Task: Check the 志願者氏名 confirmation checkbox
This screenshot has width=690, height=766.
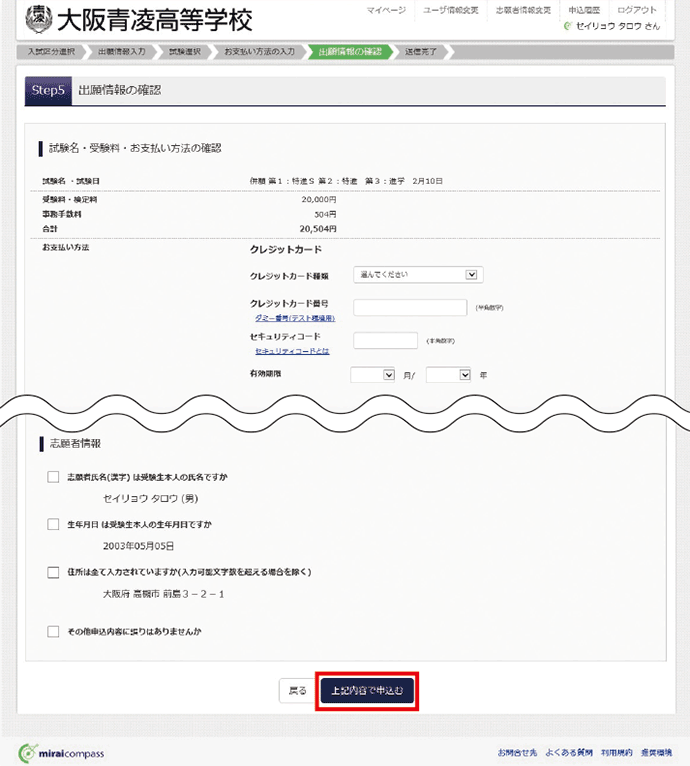Action: click(53, 478)
